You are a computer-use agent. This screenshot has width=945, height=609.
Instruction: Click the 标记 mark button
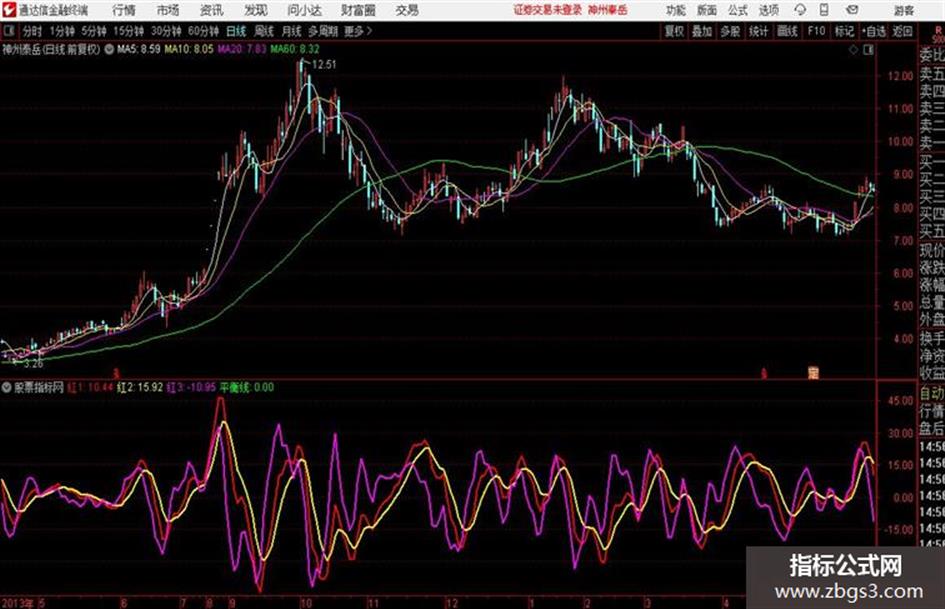(x=844, y=31)
